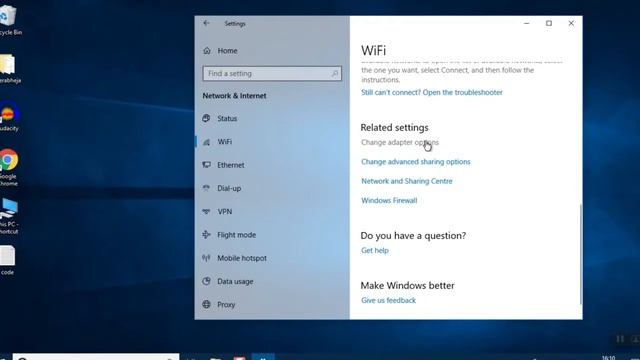This screenshot has height=360, width=640.
Task: Open Google Chrome desktop icon
Action: (8, 167)
